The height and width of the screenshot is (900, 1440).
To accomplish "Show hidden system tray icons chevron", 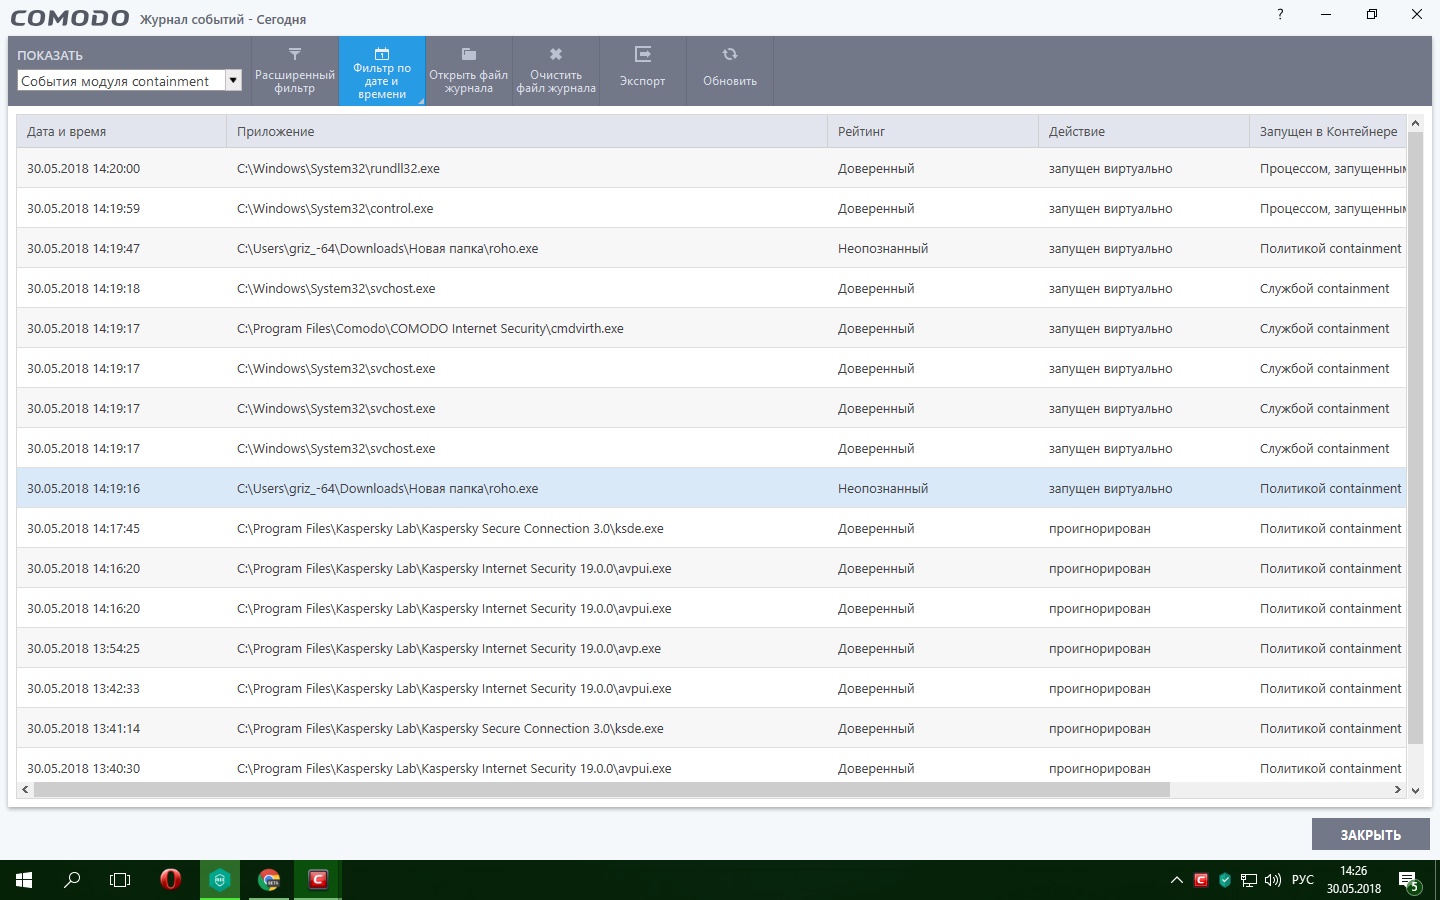I will click(x=1177, y=880).
